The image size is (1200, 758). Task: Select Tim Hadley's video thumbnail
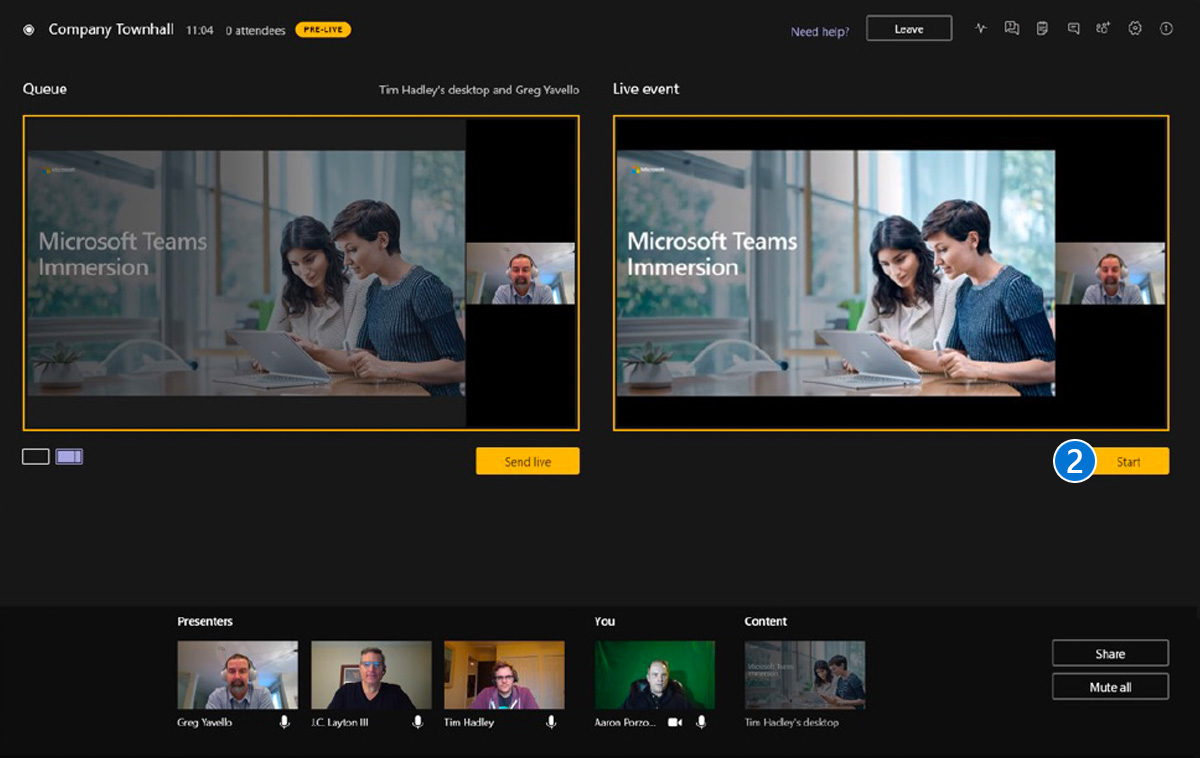click(x=504, y=675)
